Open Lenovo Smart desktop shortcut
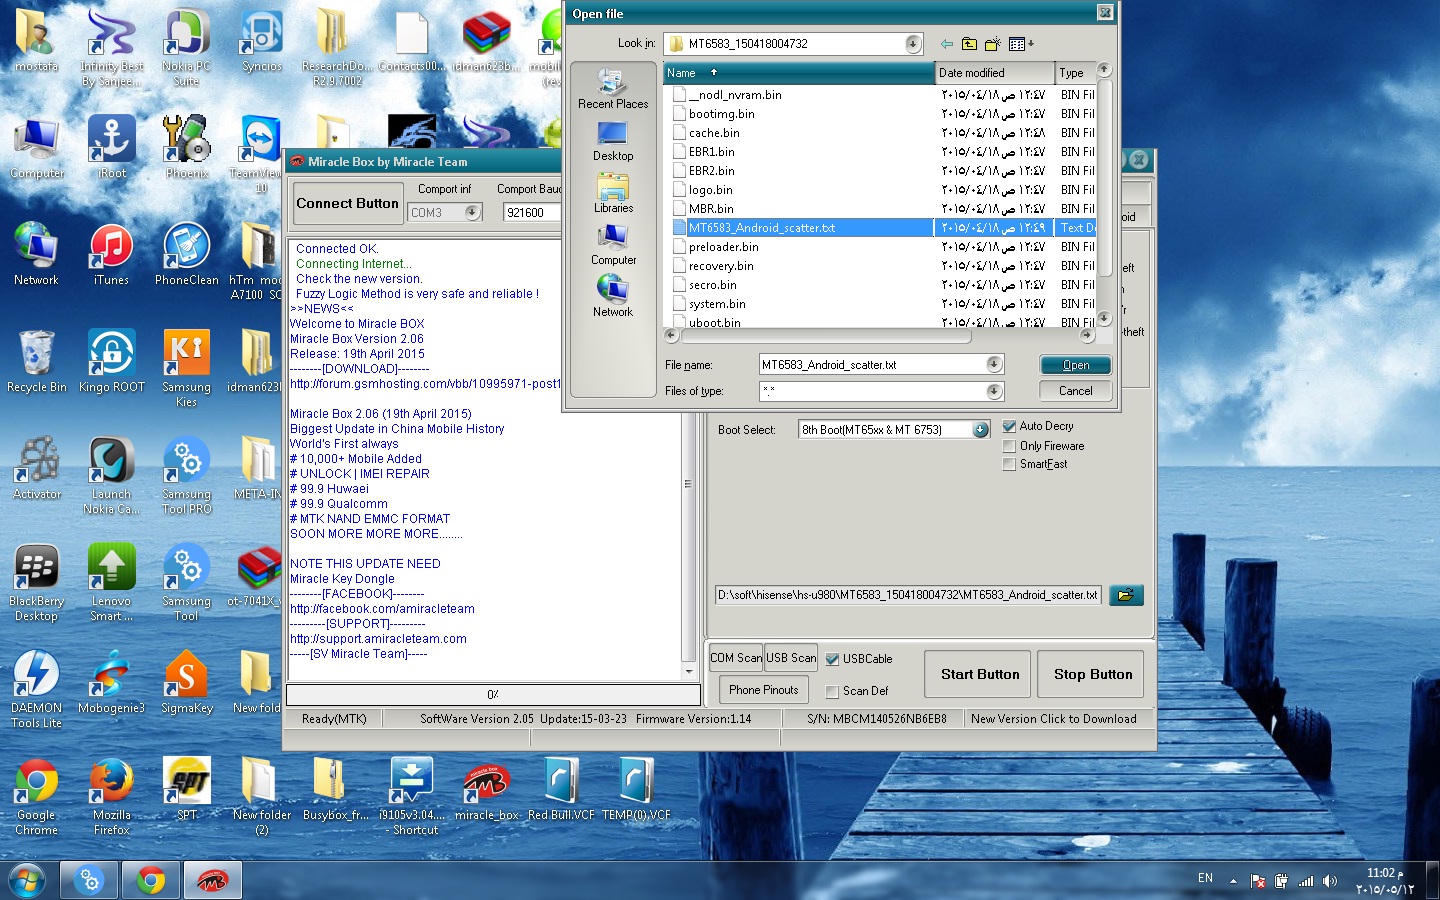Screen dimensions: 1440x900 [x=112, y=582]
